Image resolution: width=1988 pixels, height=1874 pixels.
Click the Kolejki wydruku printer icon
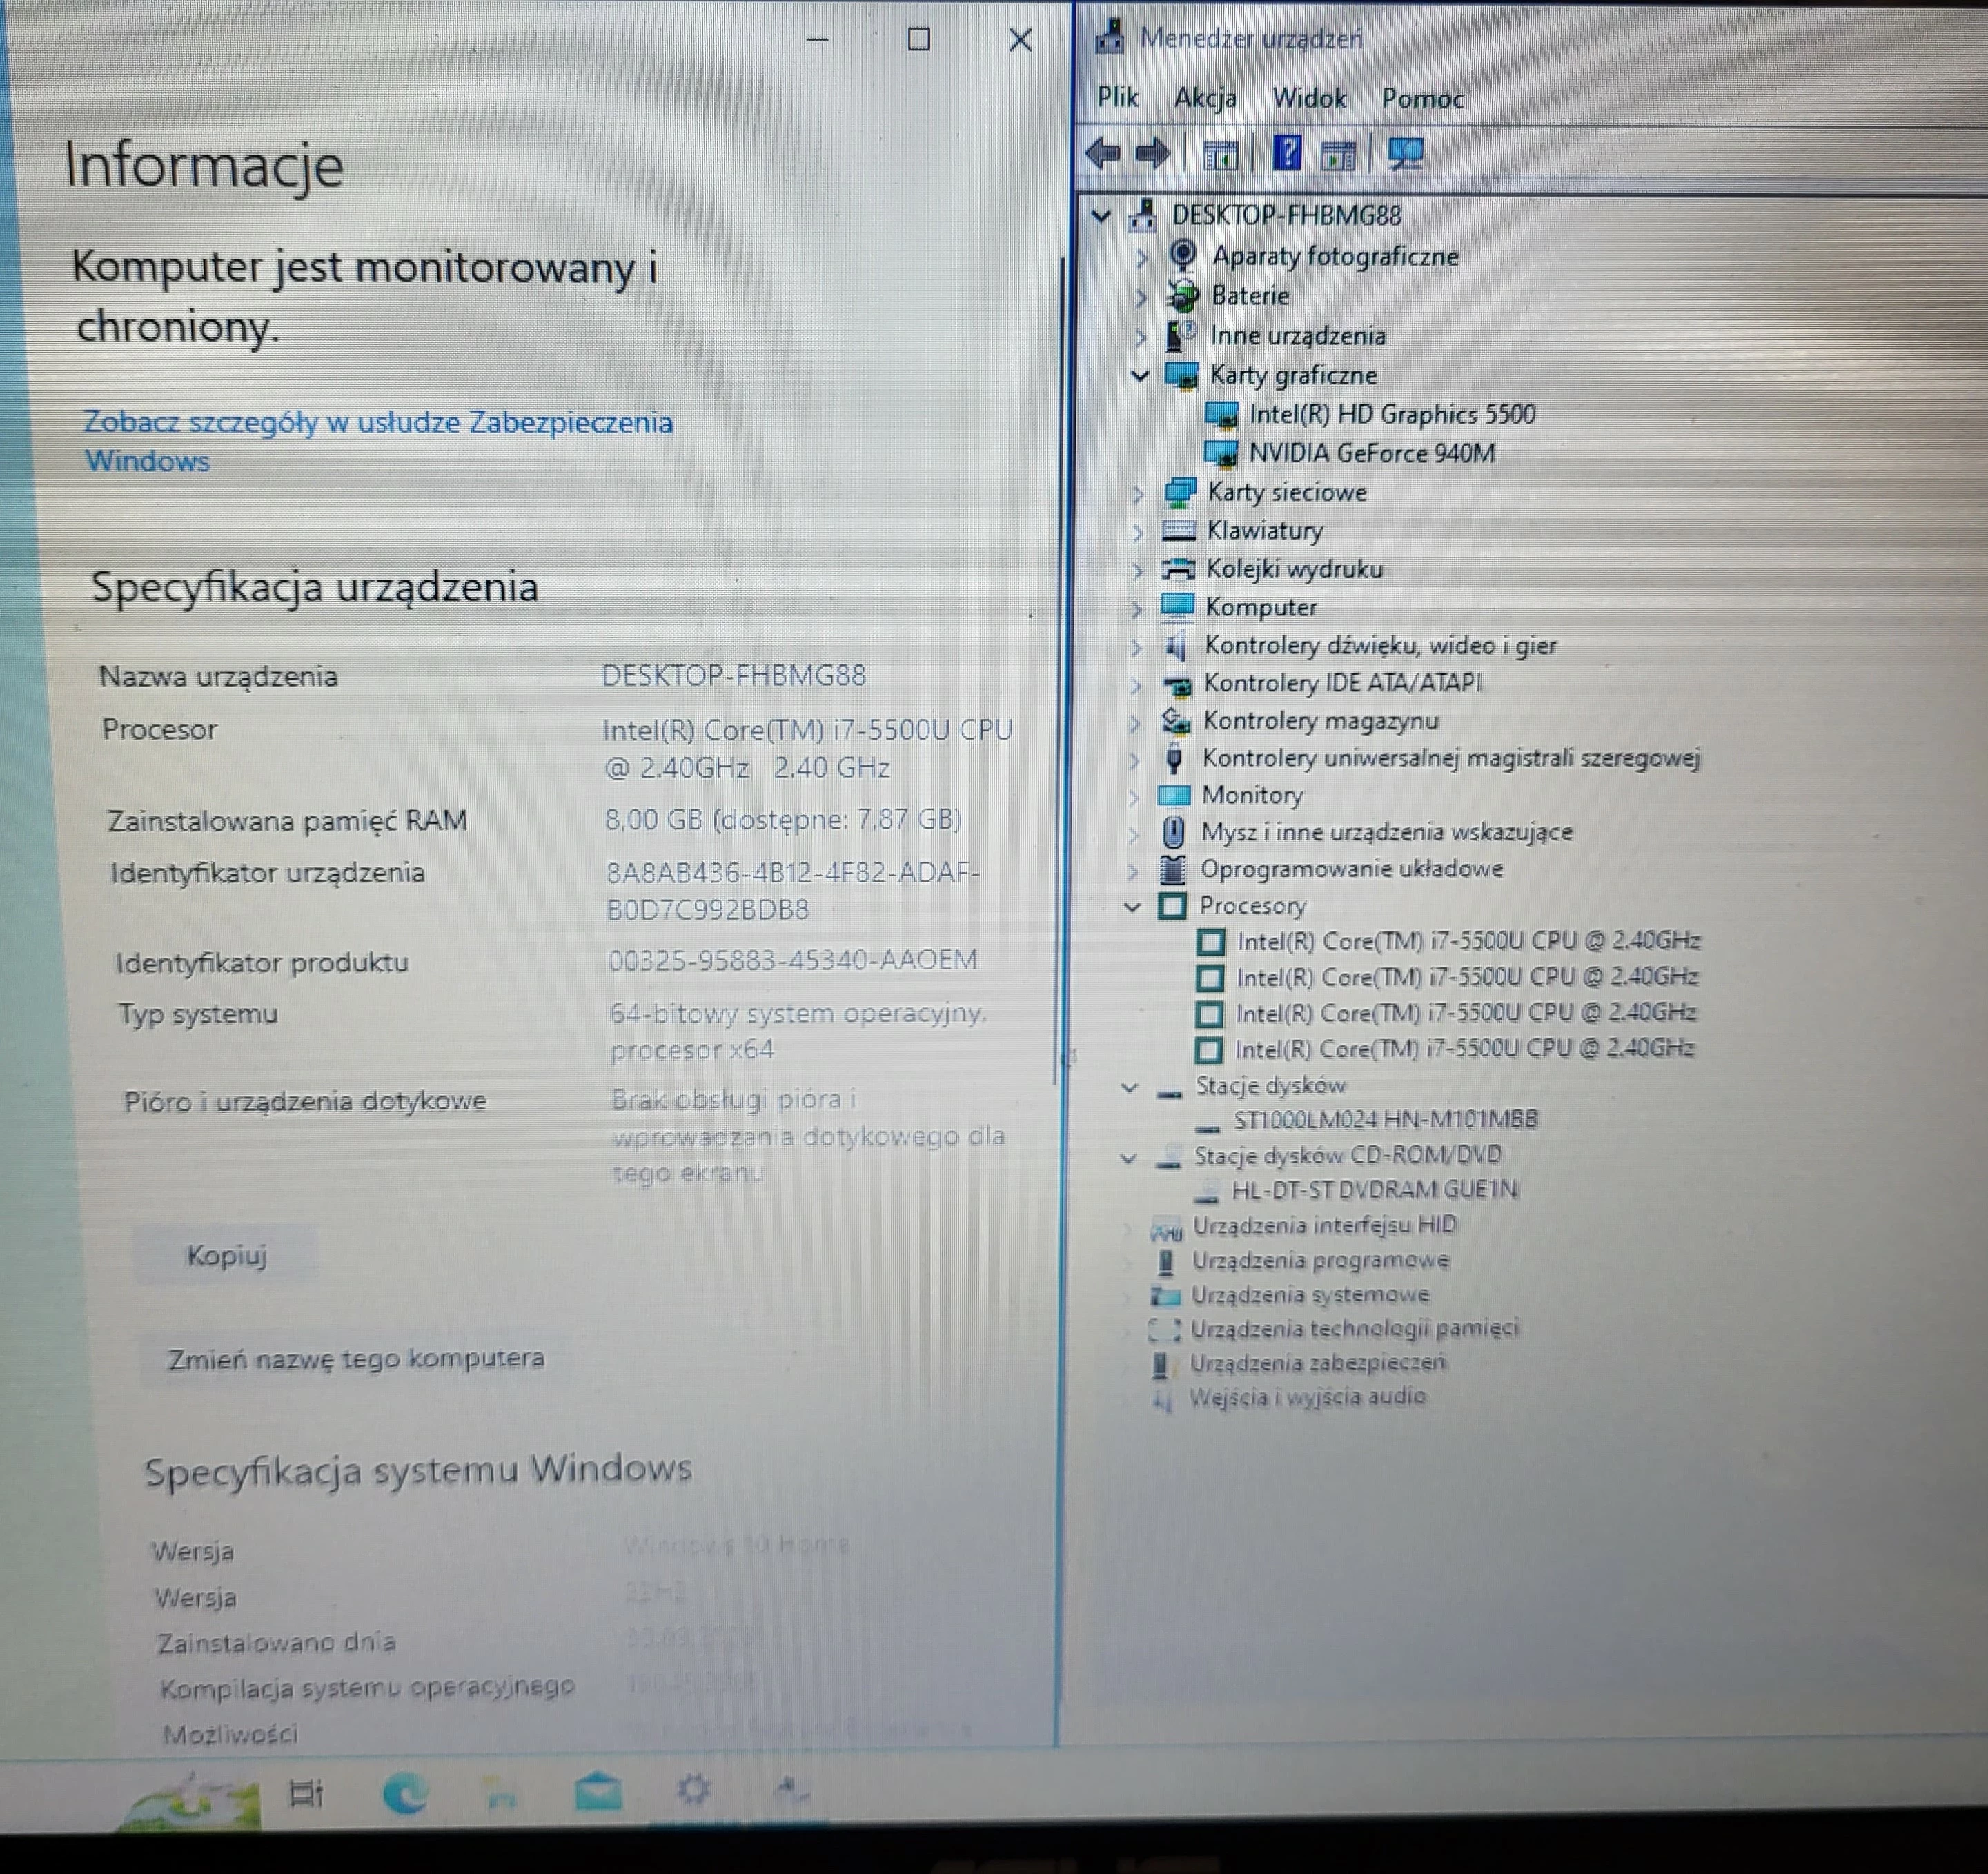pyautogui.click(x=1178, y=569)
